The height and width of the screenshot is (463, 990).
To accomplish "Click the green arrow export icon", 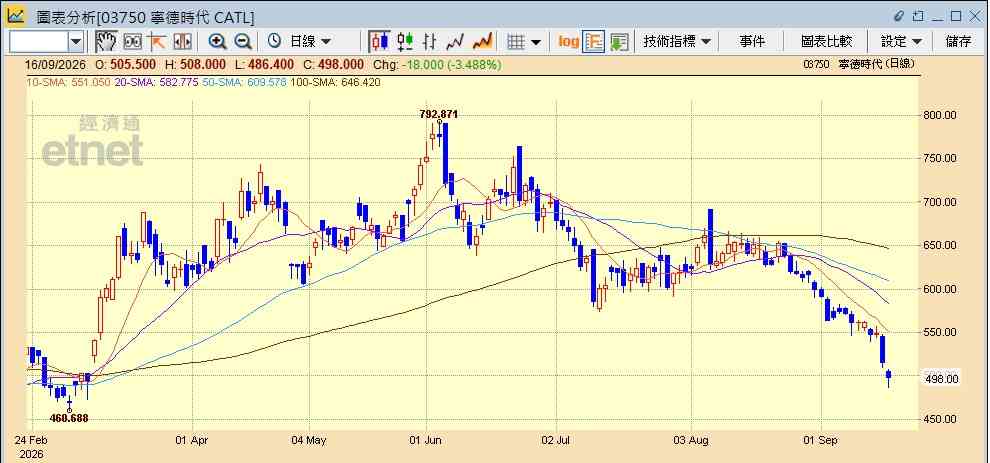I will [619, 42].
